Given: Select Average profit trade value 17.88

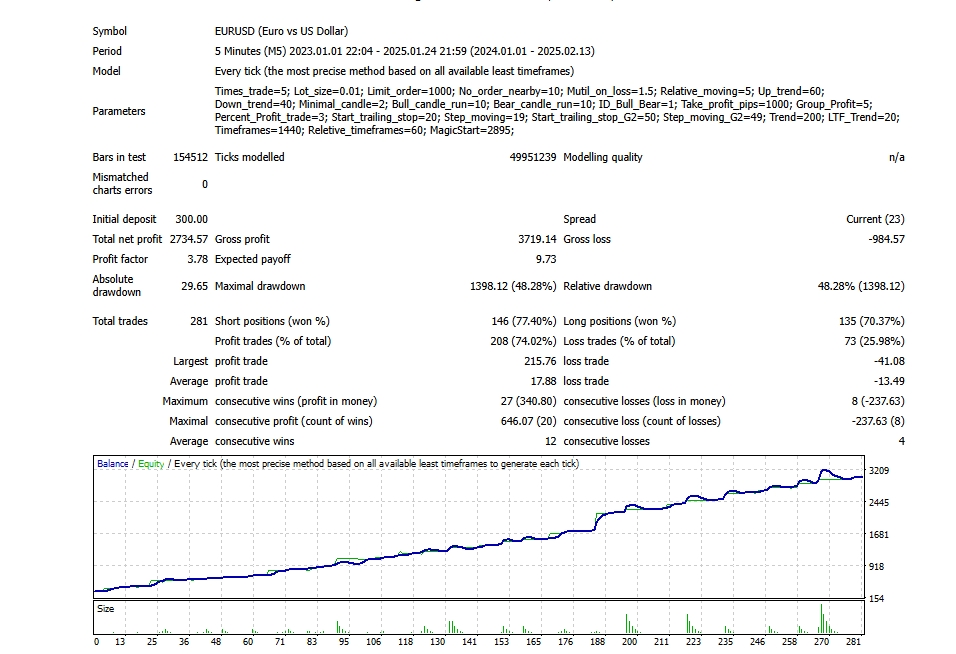Looking at the screenshot, I should coord(543,382).
